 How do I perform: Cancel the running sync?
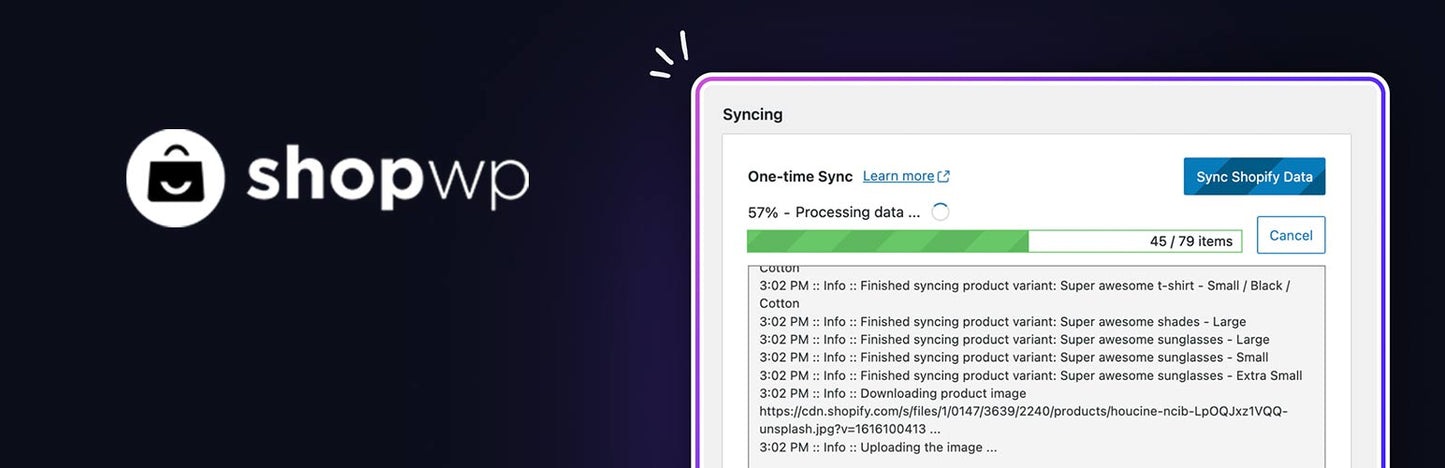click(1290, 235)
